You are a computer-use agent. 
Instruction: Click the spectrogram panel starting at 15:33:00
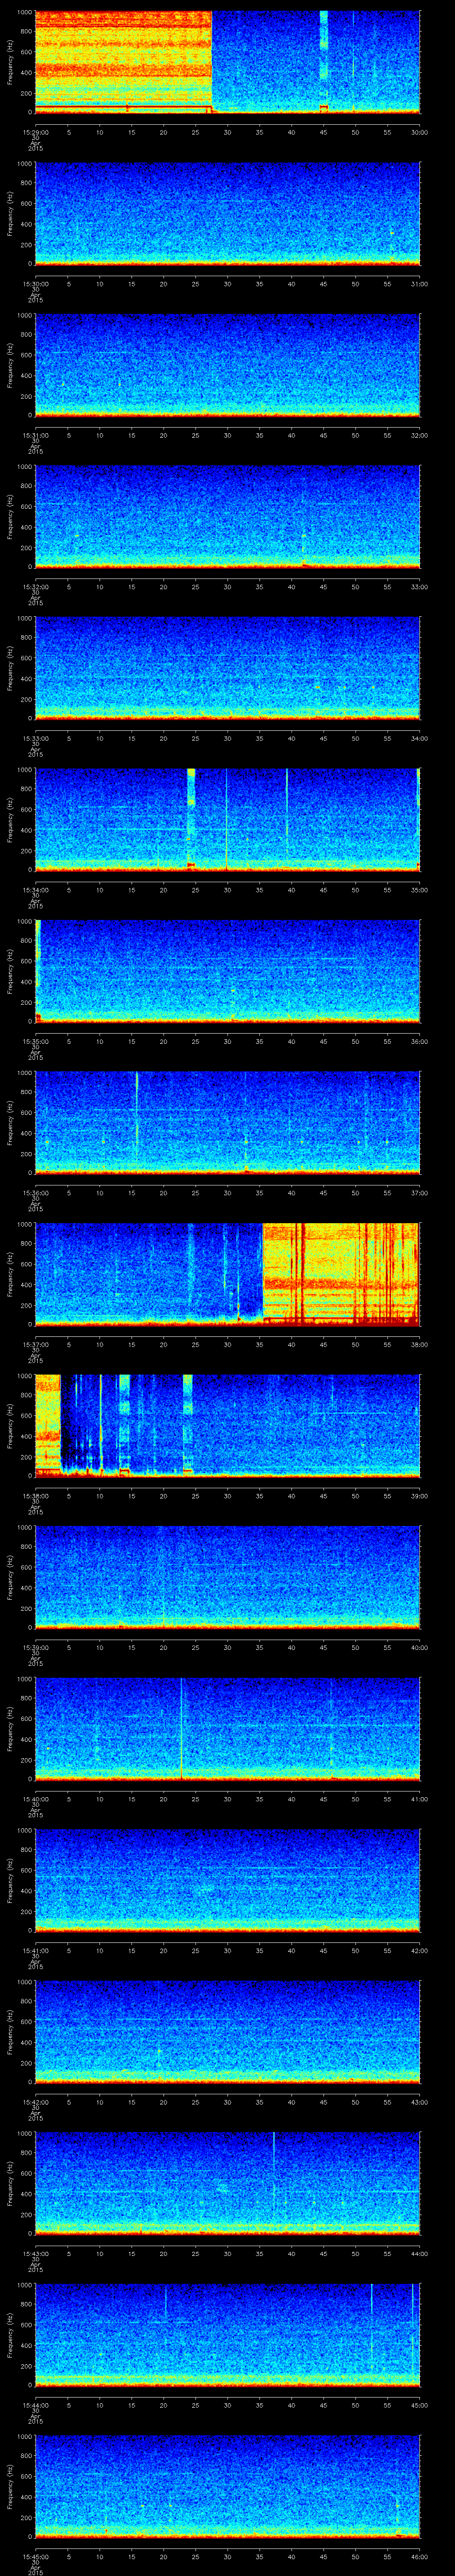(x=227, y=668)
